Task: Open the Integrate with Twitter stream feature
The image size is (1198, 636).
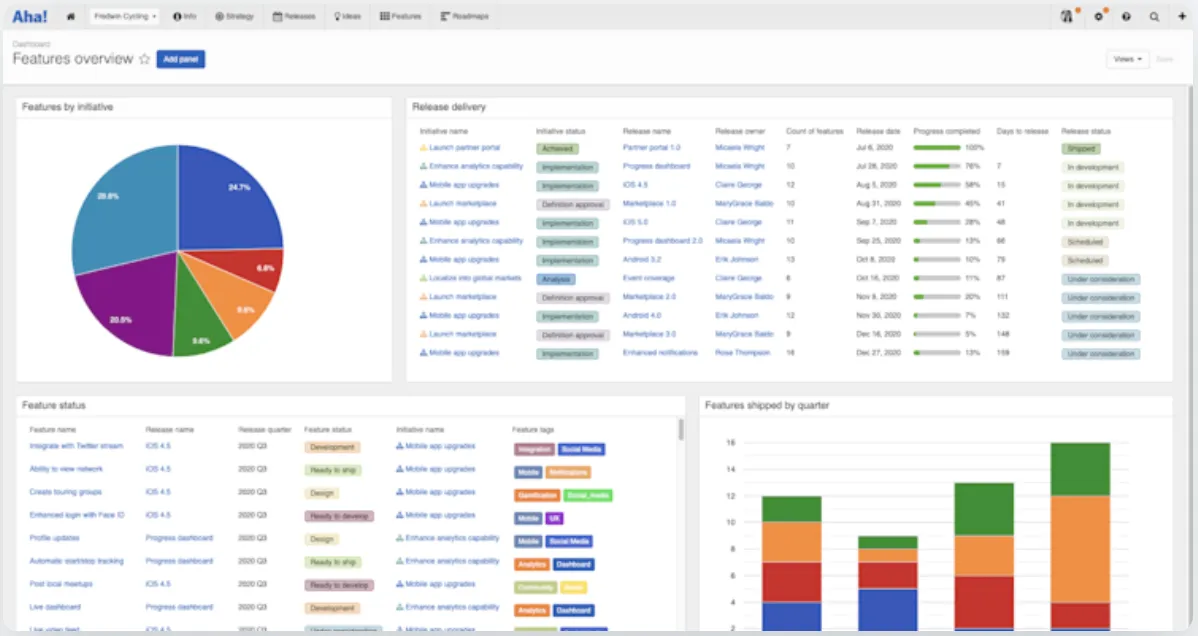Action: pyautogui.click(x=76, y=446)
